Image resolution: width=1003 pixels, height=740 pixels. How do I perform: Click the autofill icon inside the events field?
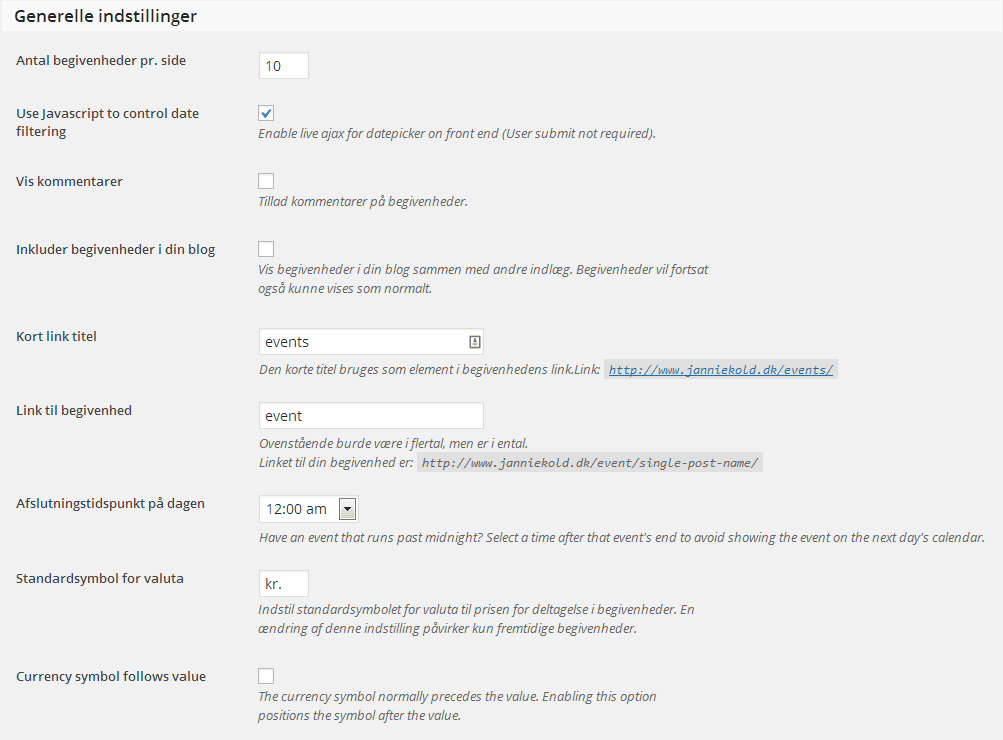[475, 342]
